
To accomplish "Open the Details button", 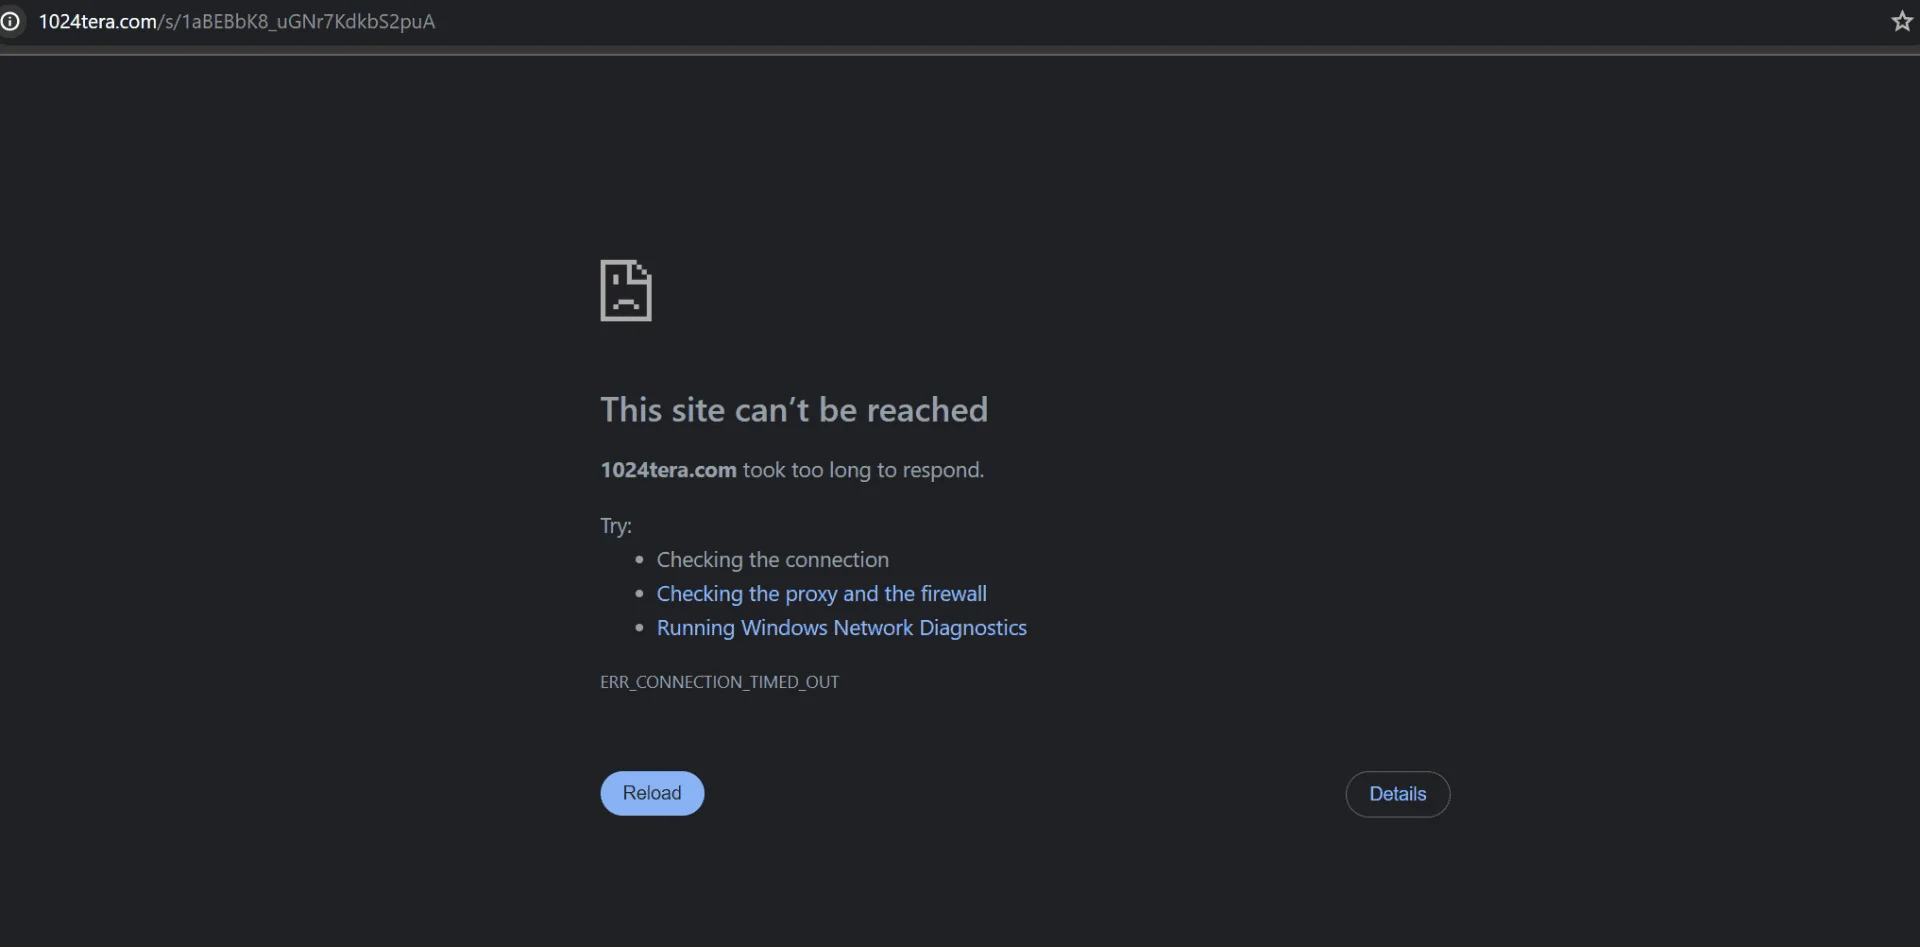I will tap(1397, 794).
